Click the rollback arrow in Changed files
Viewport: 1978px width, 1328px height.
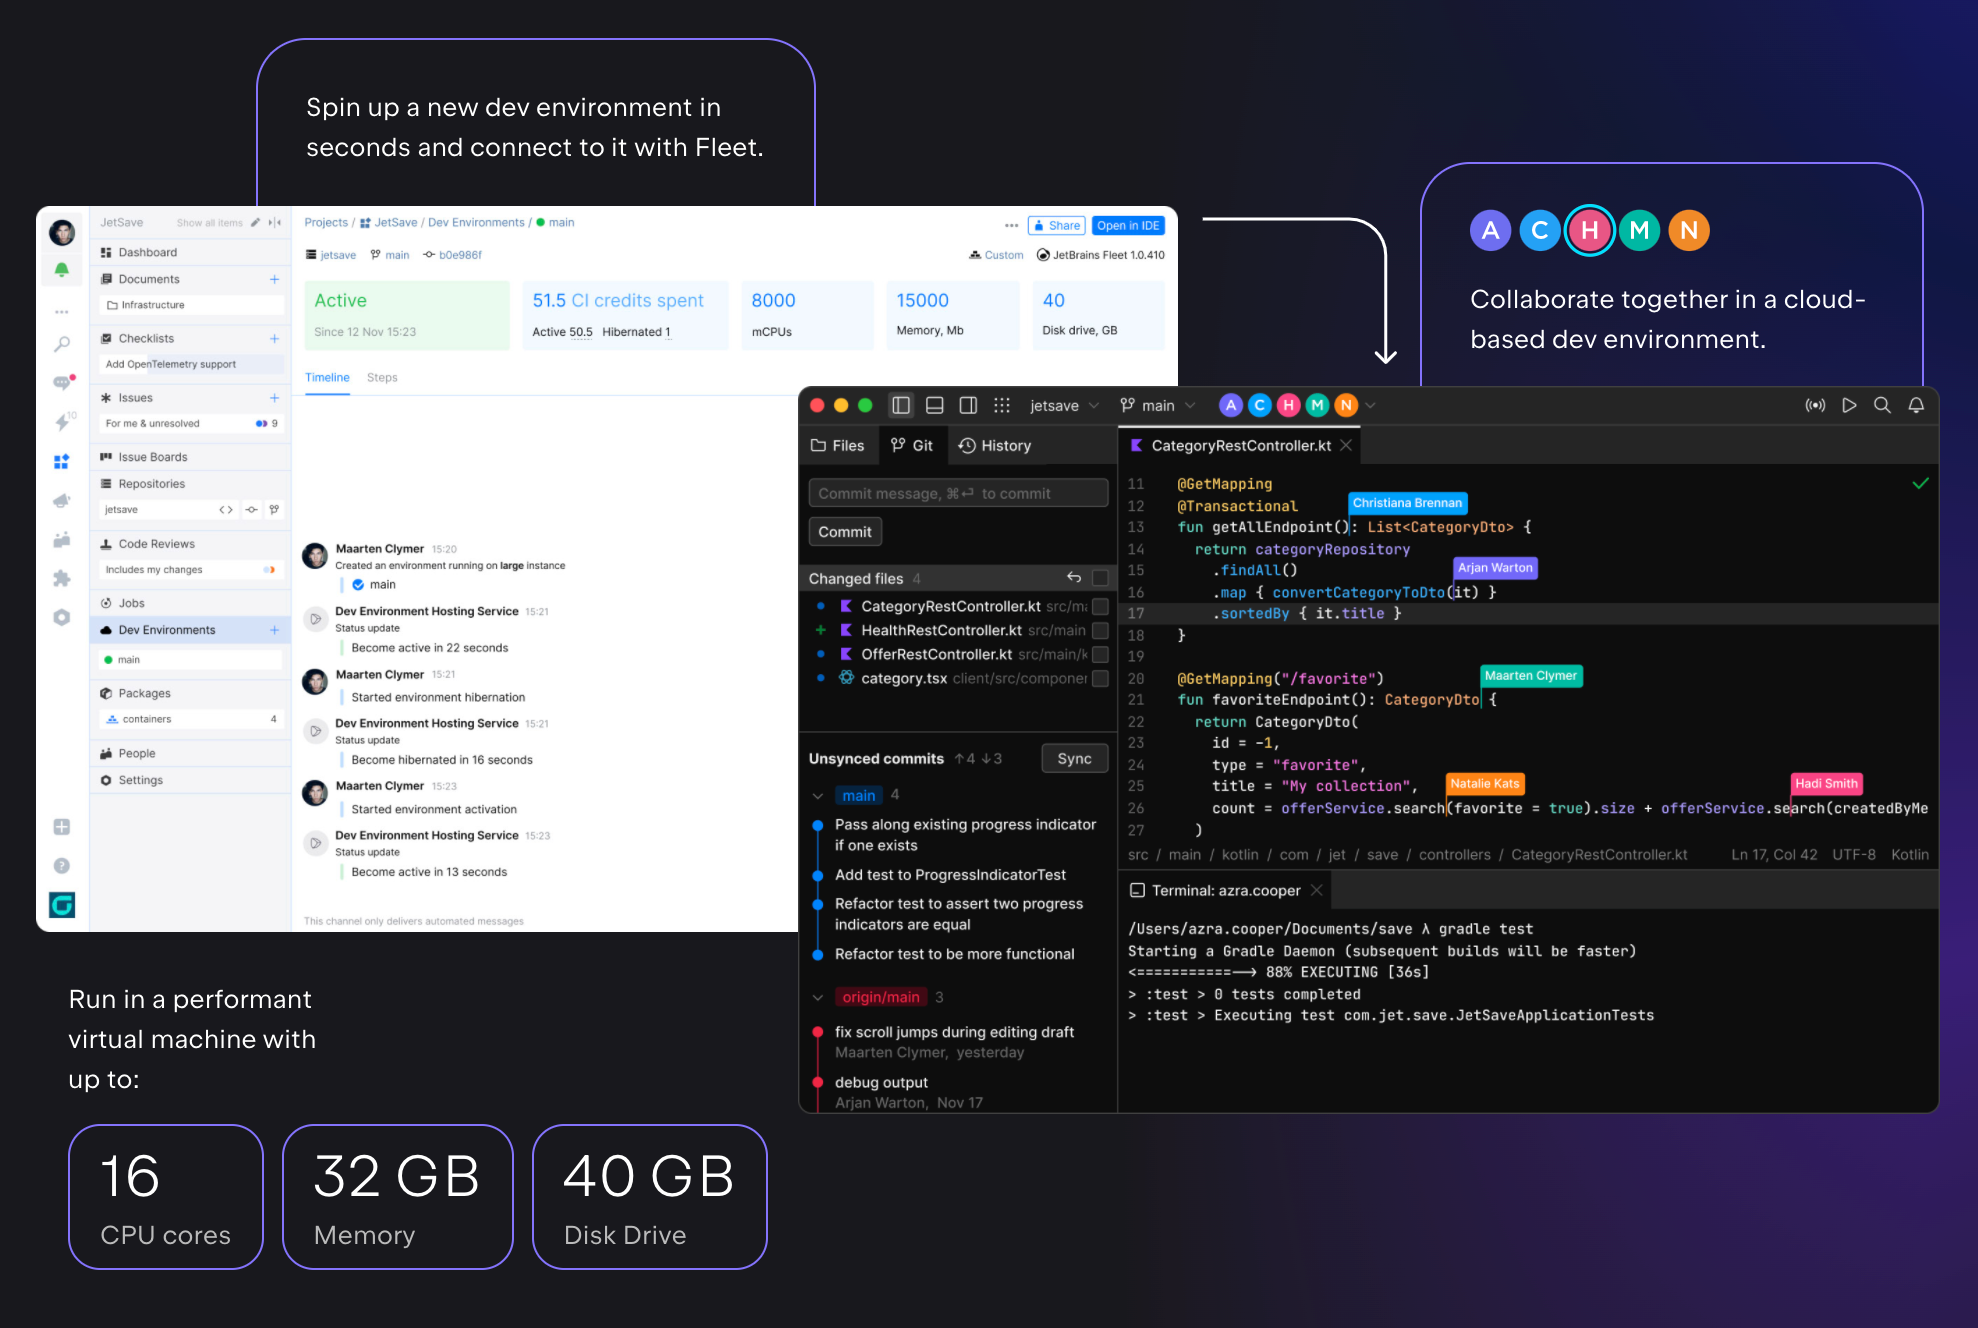coord(1074,577)
